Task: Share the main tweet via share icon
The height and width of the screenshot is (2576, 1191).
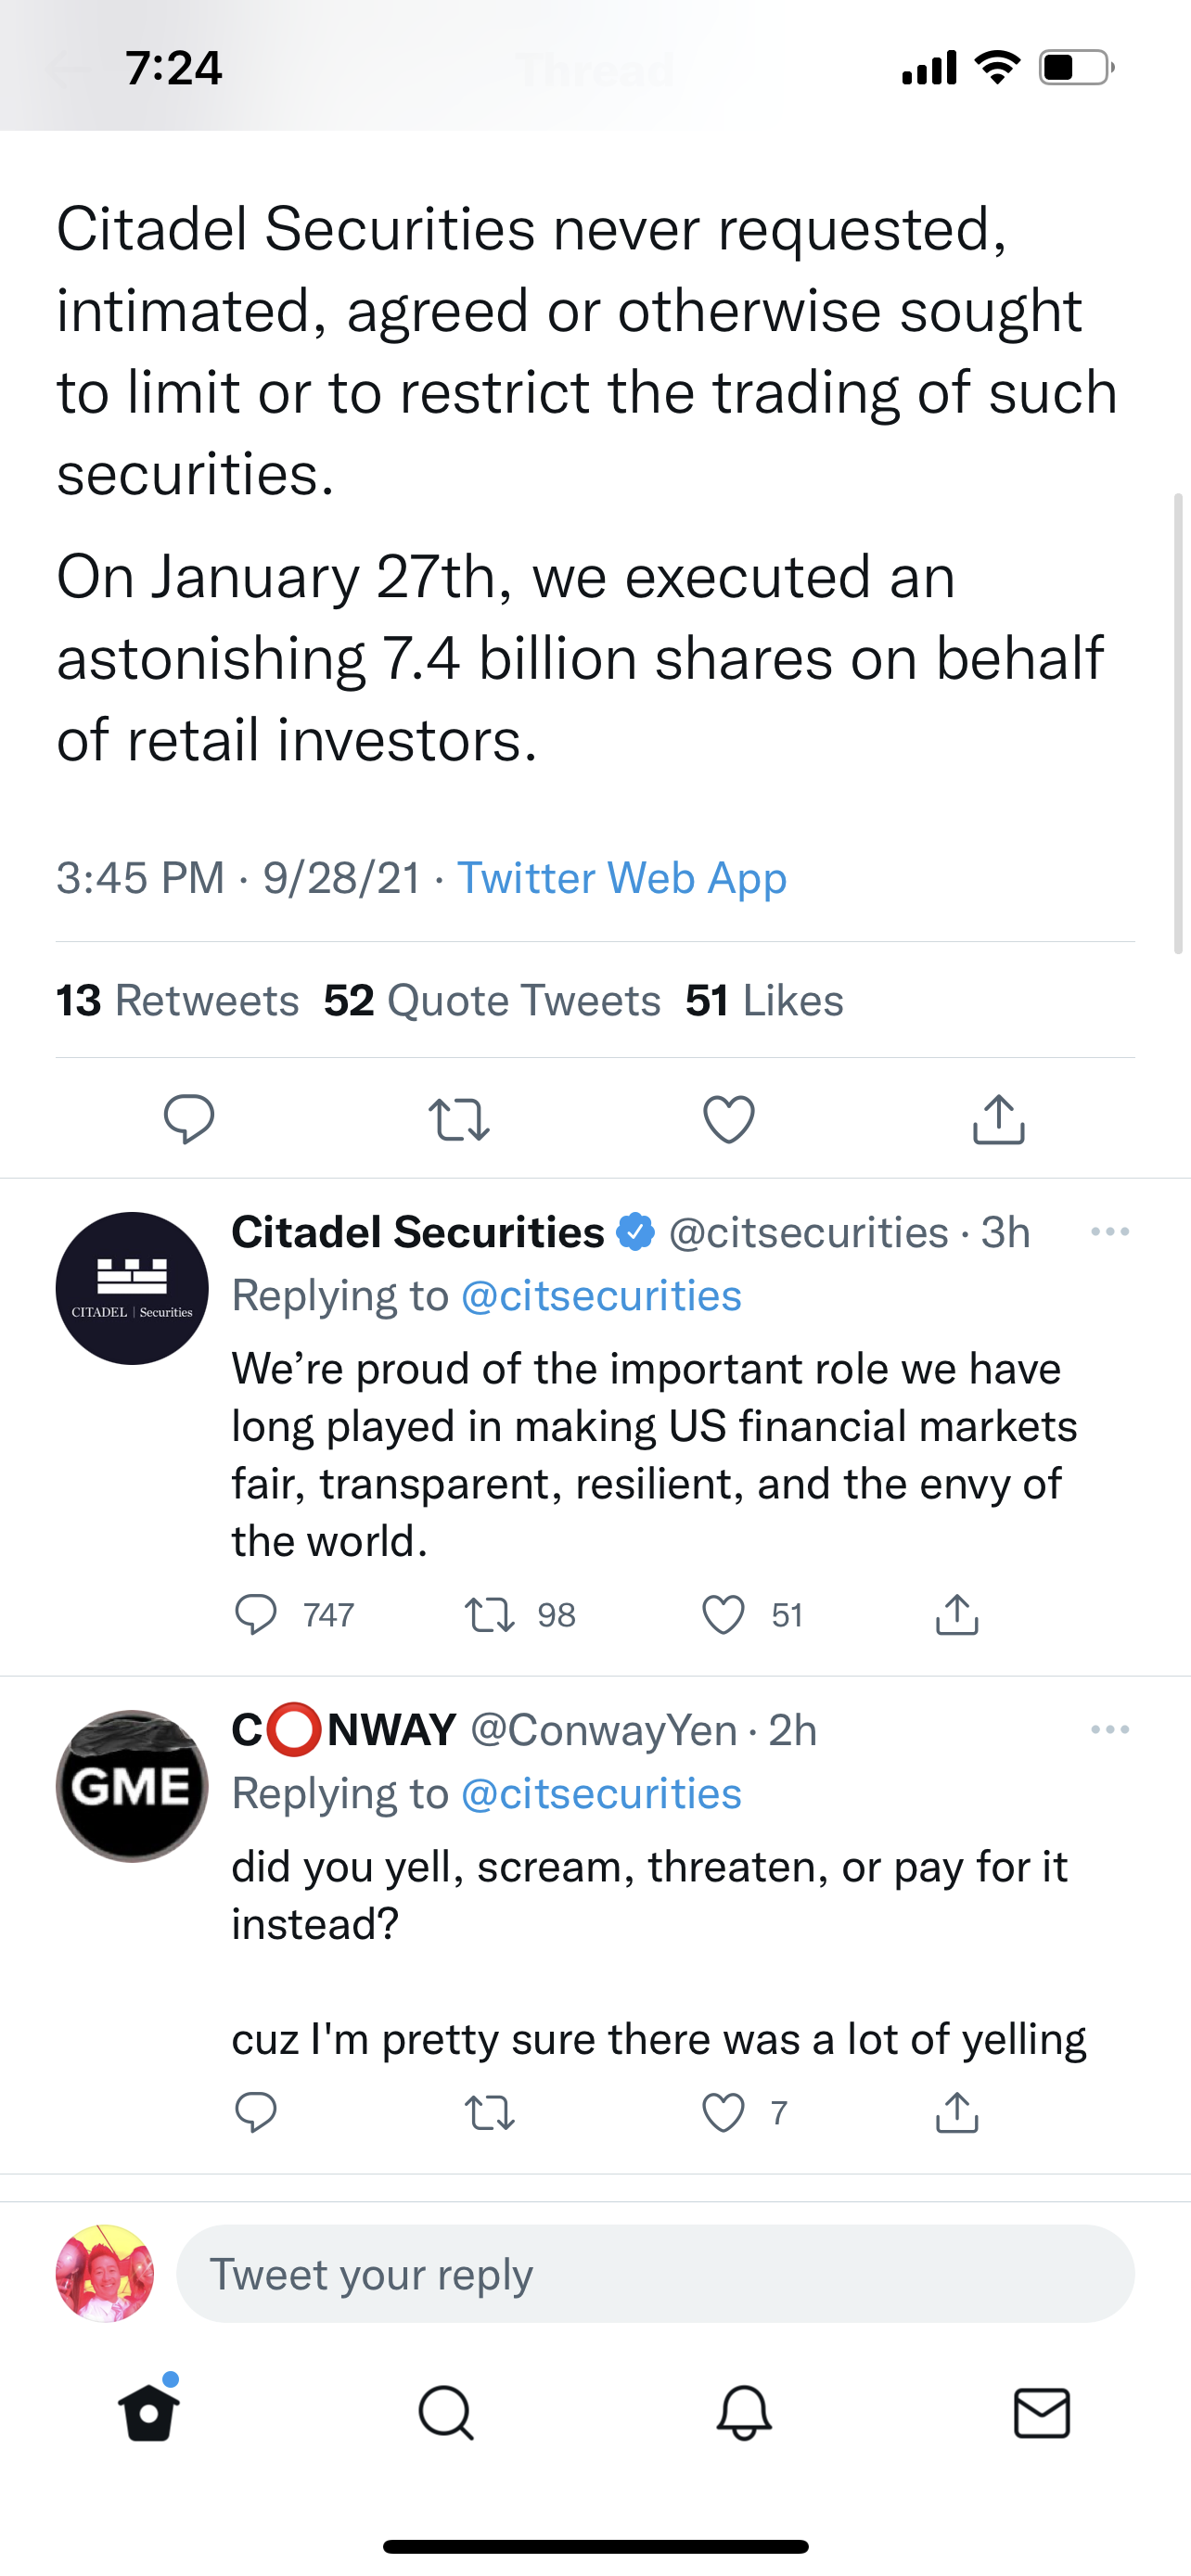Action: [x=999, y=1119]
